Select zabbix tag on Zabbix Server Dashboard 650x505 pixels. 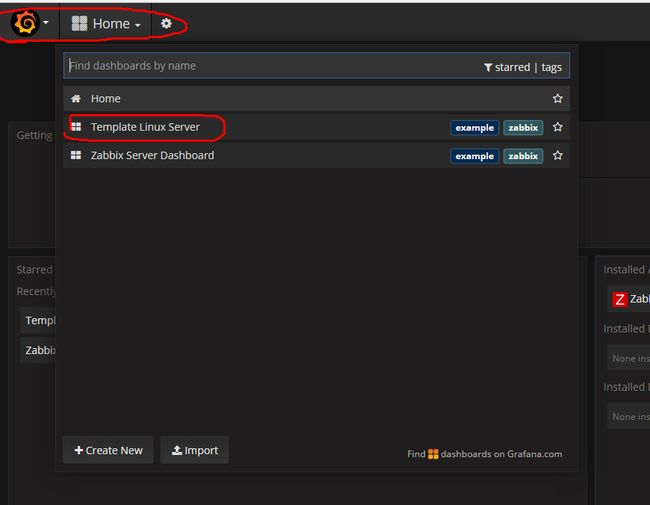tap(523, 156)
